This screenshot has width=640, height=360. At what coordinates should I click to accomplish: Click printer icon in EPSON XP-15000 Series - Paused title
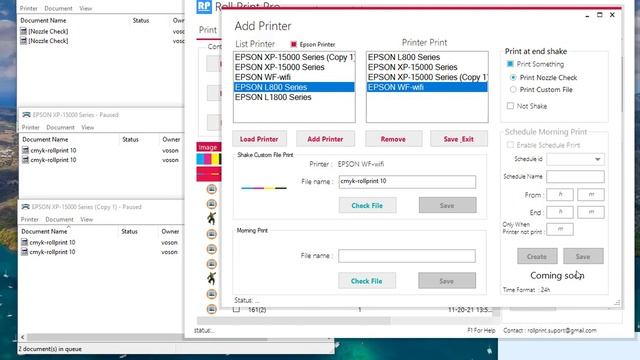(x=26, y=115)
